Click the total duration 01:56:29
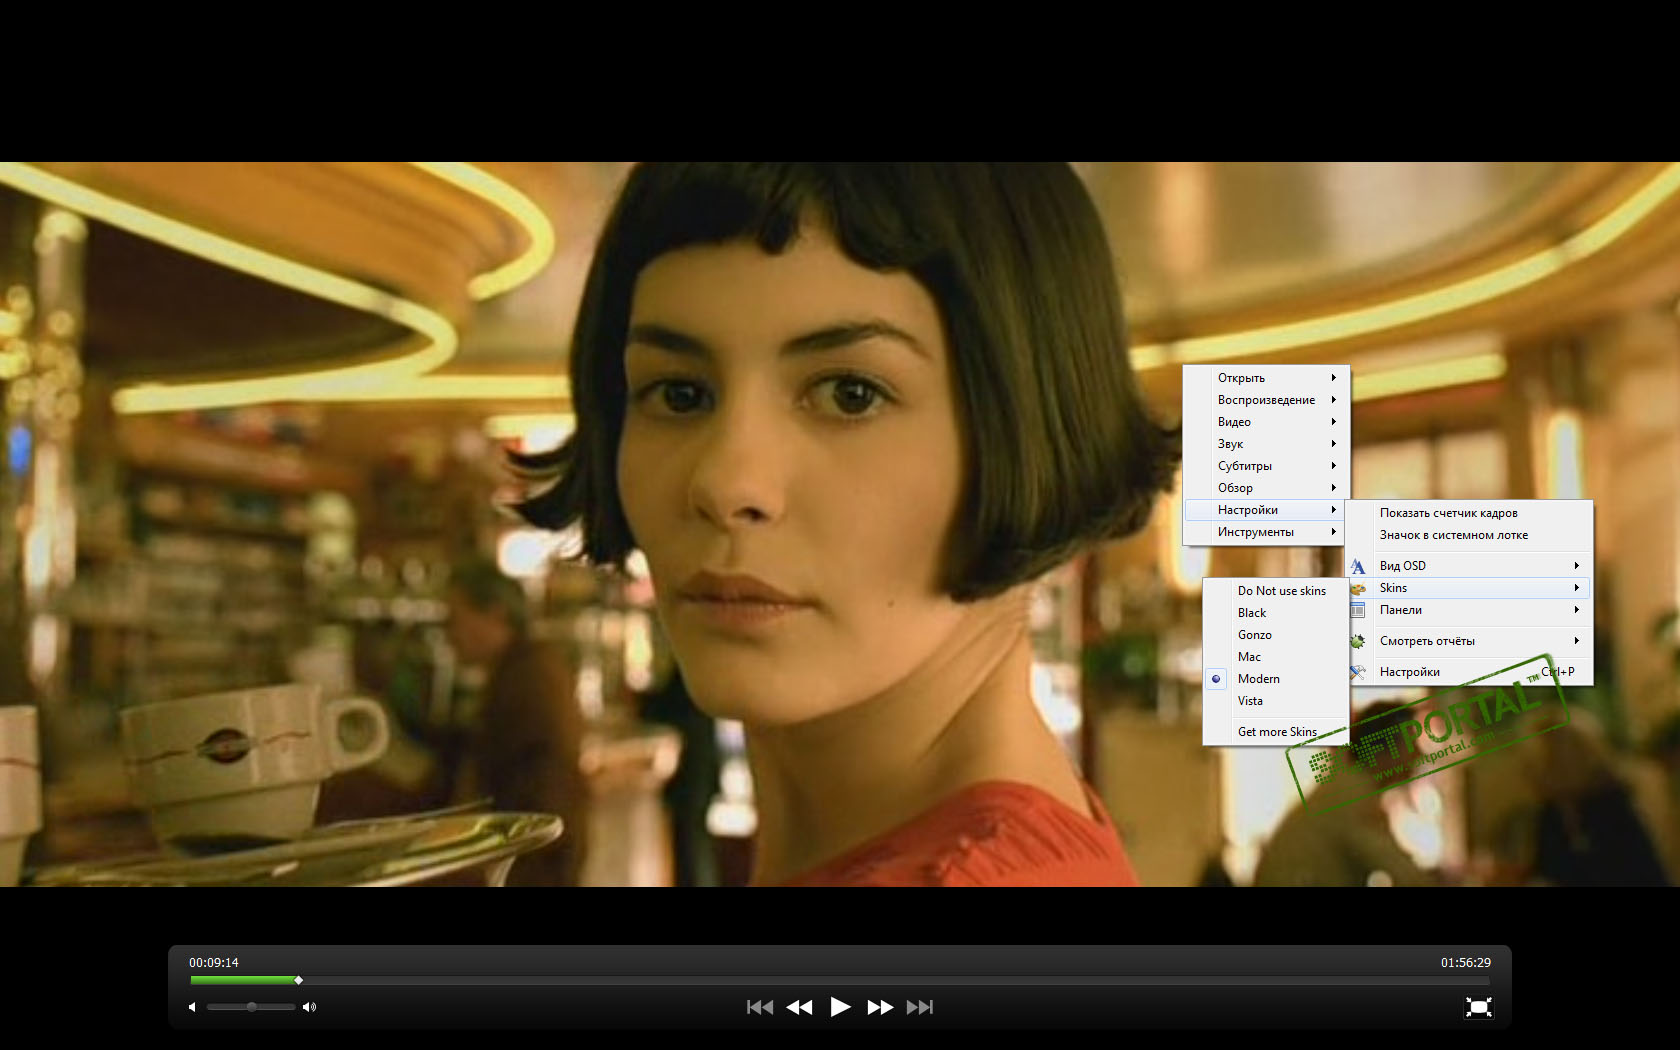1680x1050 pixels. [x=1466, y=963]
